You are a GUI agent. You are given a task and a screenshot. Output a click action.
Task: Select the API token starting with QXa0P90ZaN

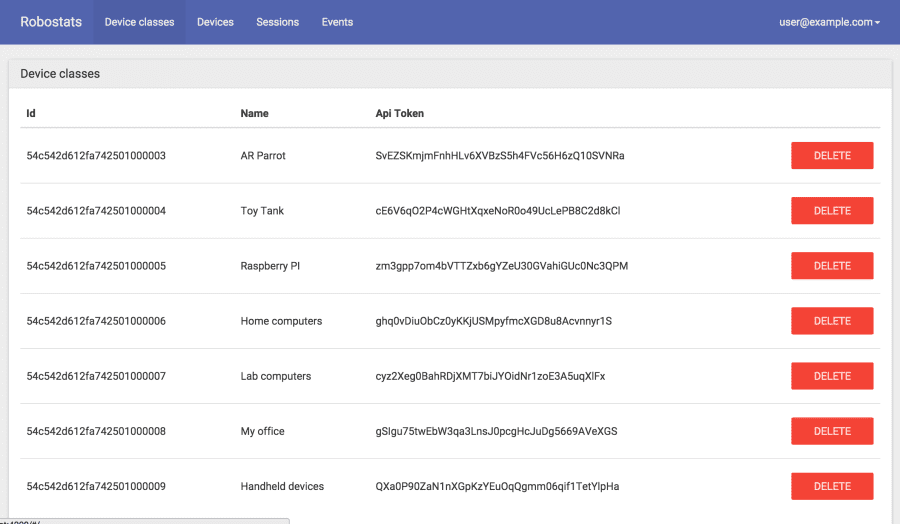coord(497,486)
